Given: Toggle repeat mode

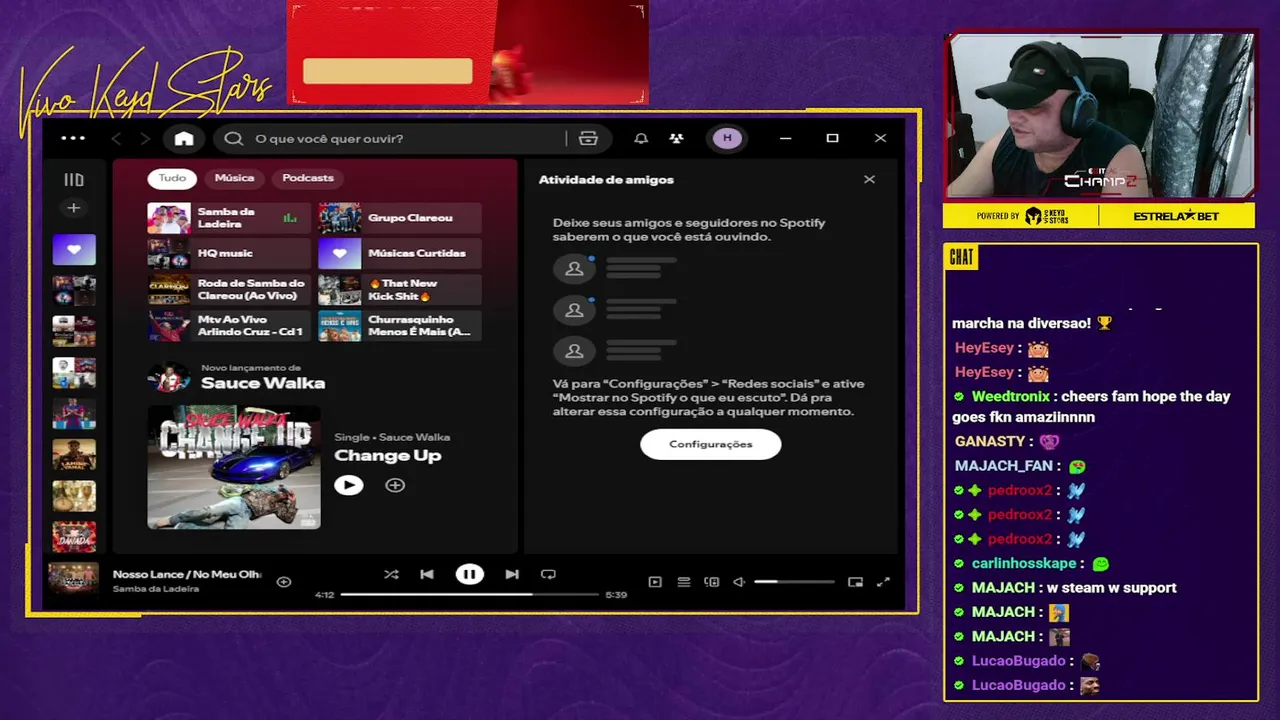Looking at the screenshot, I should (x=548, y=574).
